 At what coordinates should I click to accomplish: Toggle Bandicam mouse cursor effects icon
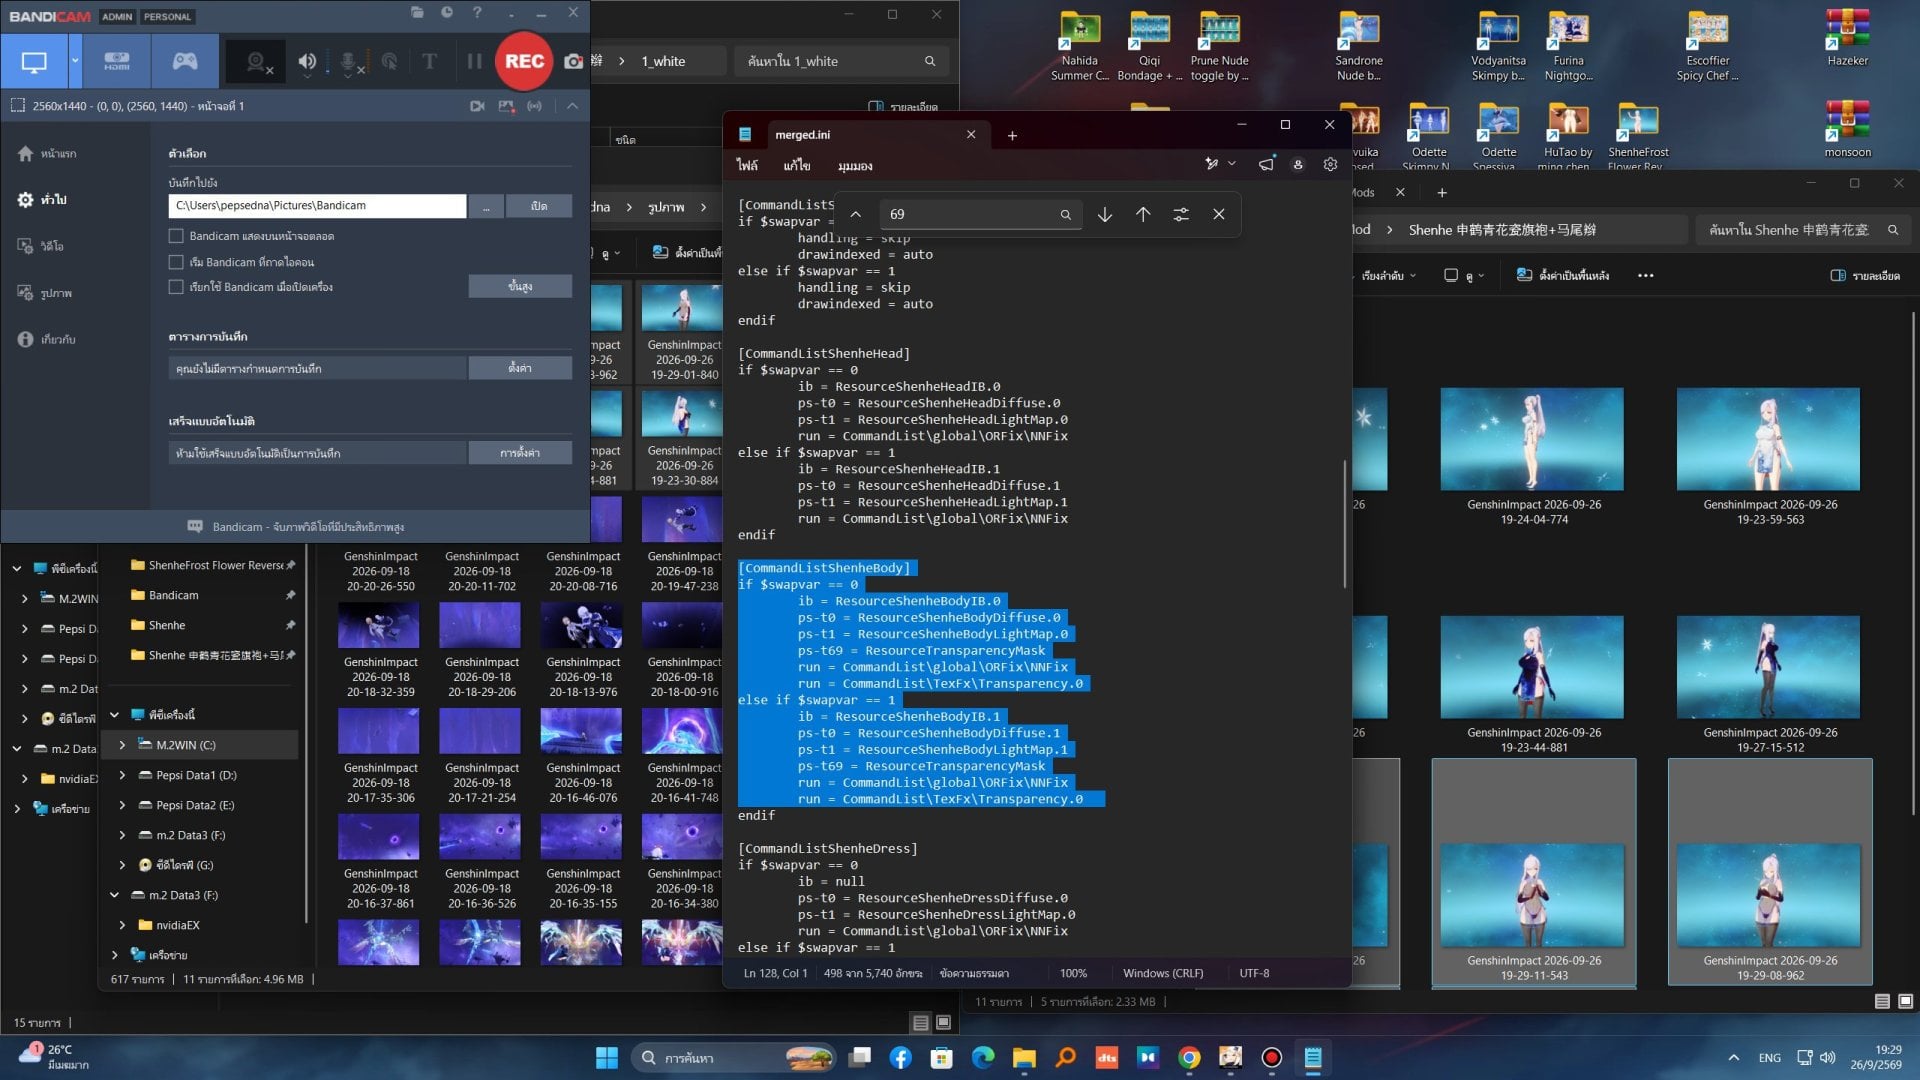[x=390, y=62]
